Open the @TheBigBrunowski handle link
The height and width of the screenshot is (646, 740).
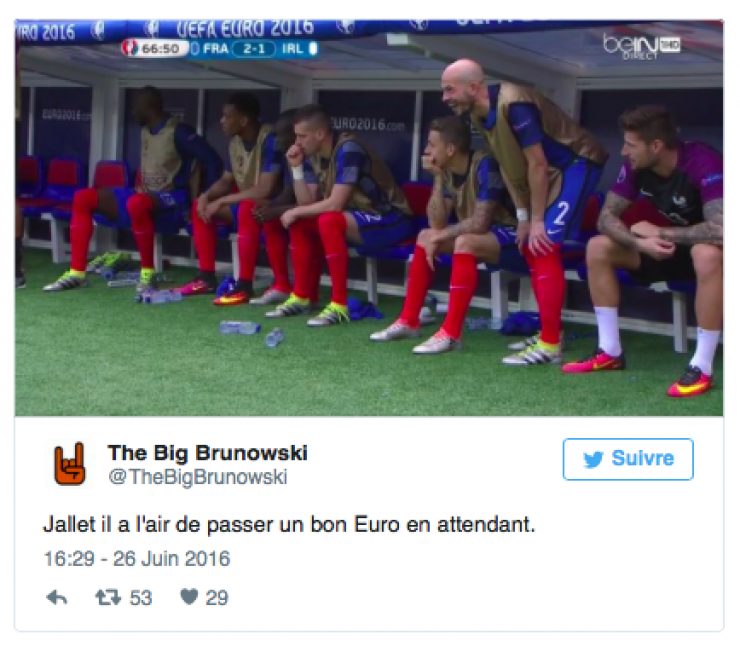tap(198, 477)
